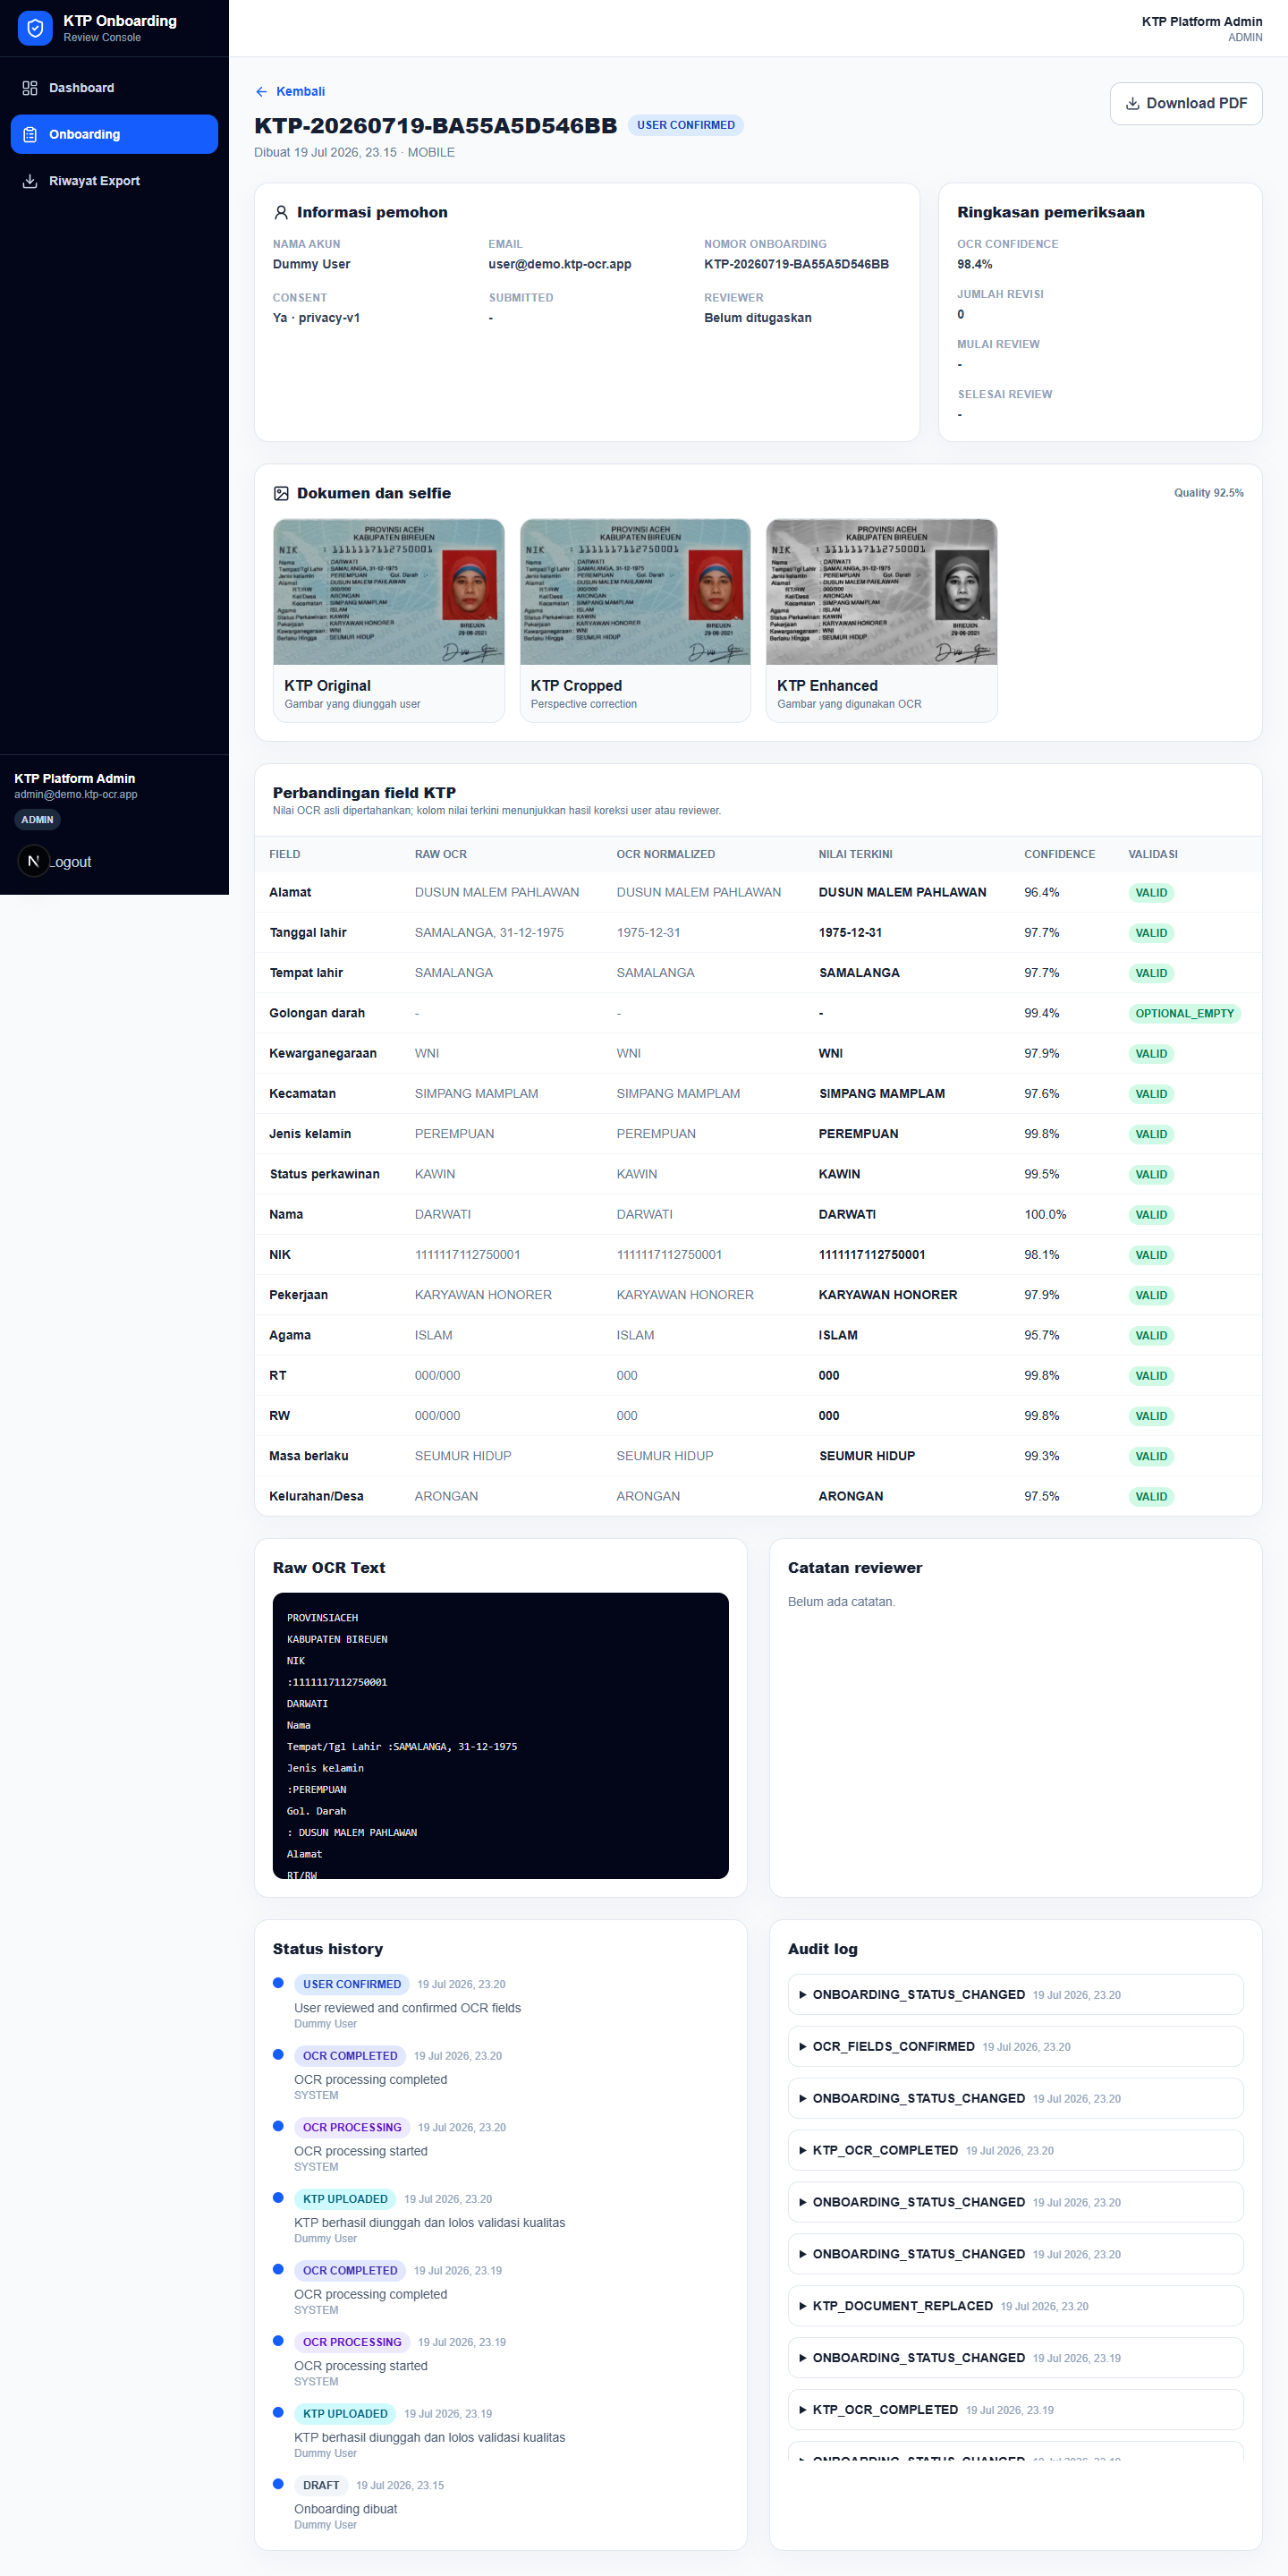Expand the OCR_FIELDS_CONFIRMED audit entry
Screen dimensions: 1288x2576
[x=1015, y=2046]
